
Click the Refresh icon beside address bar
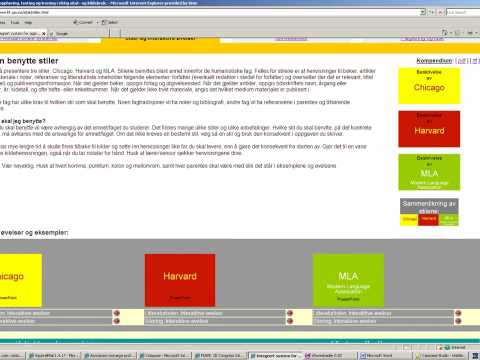(432, 12)
